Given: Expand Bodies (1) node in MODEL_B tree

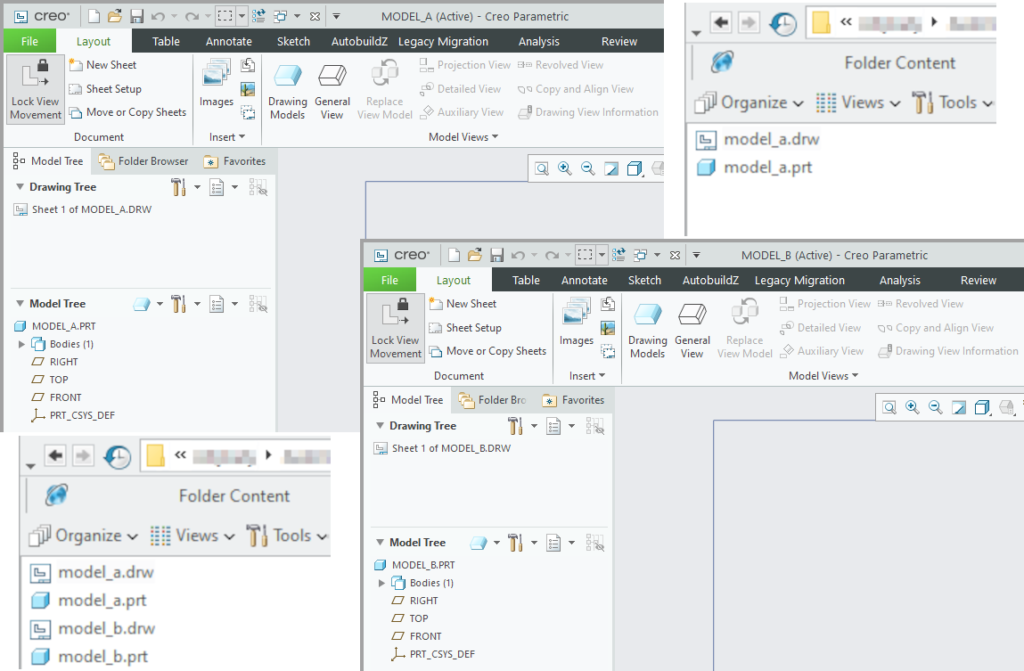Looking at the screenshot, I should (x=382, y=583).
